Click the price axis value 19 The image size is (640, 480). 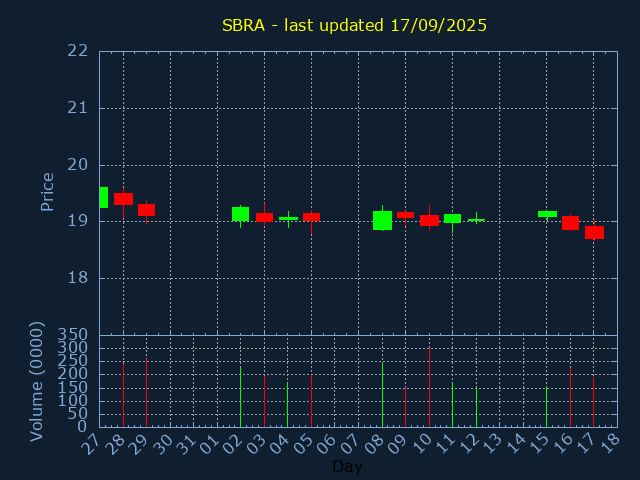(78, 221)
